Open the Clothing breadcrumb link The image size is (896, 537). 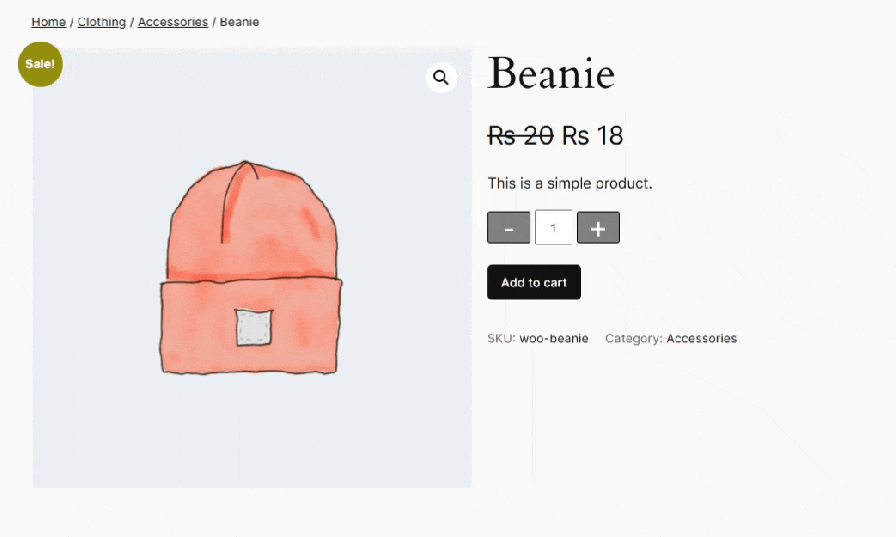(102, 22)
